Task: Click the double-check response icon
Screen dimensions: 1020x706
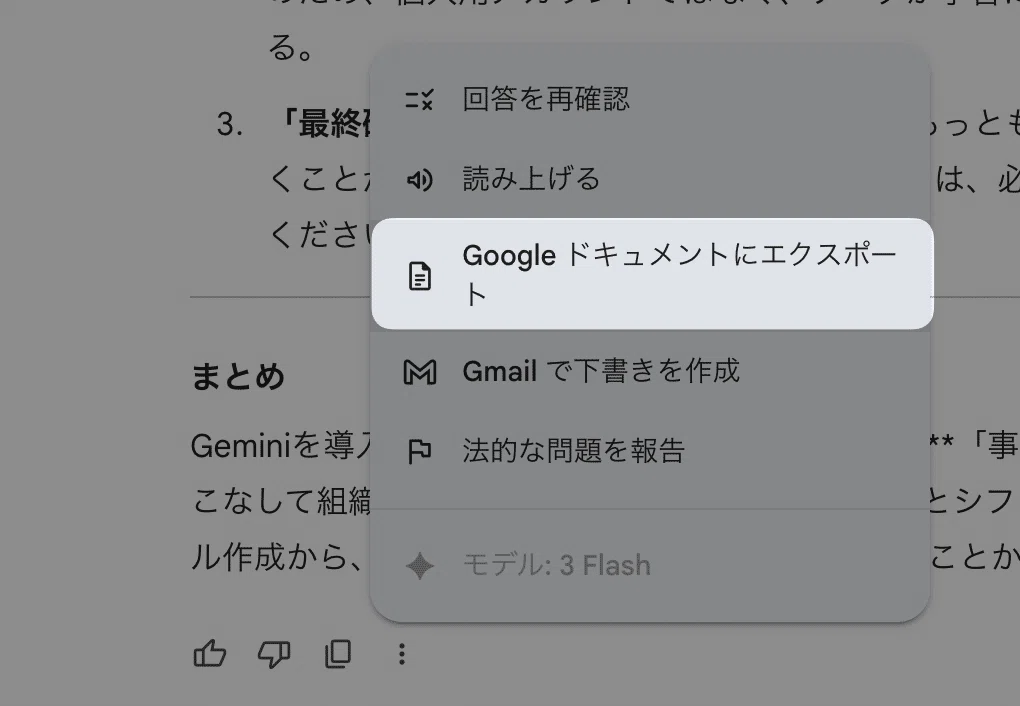Action: point(419,100)
